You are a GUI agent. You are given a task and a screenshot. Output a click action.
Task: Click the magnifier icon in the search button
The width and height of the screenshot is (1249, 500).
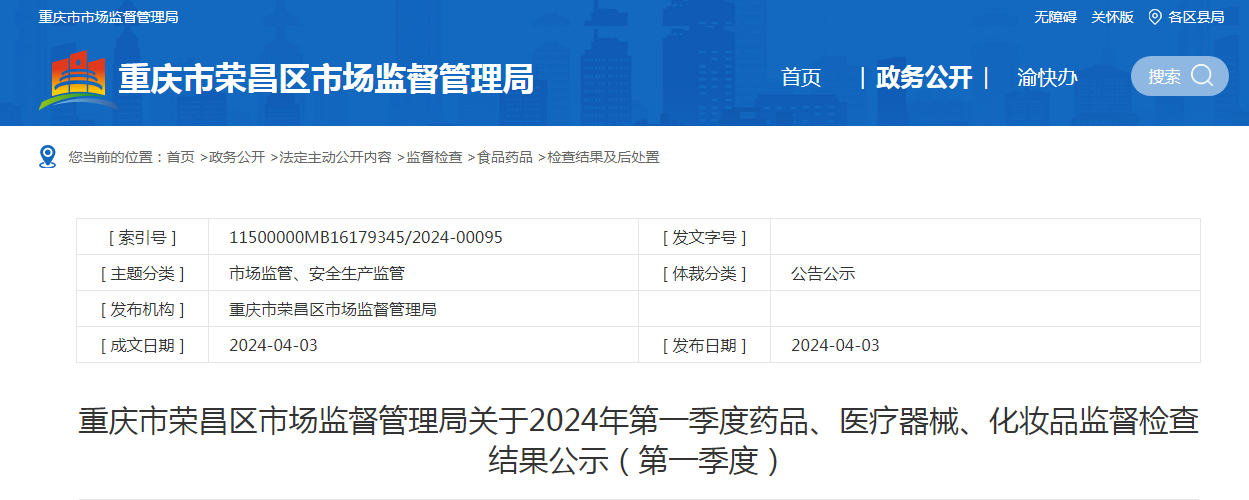[x=1202, y=76]
